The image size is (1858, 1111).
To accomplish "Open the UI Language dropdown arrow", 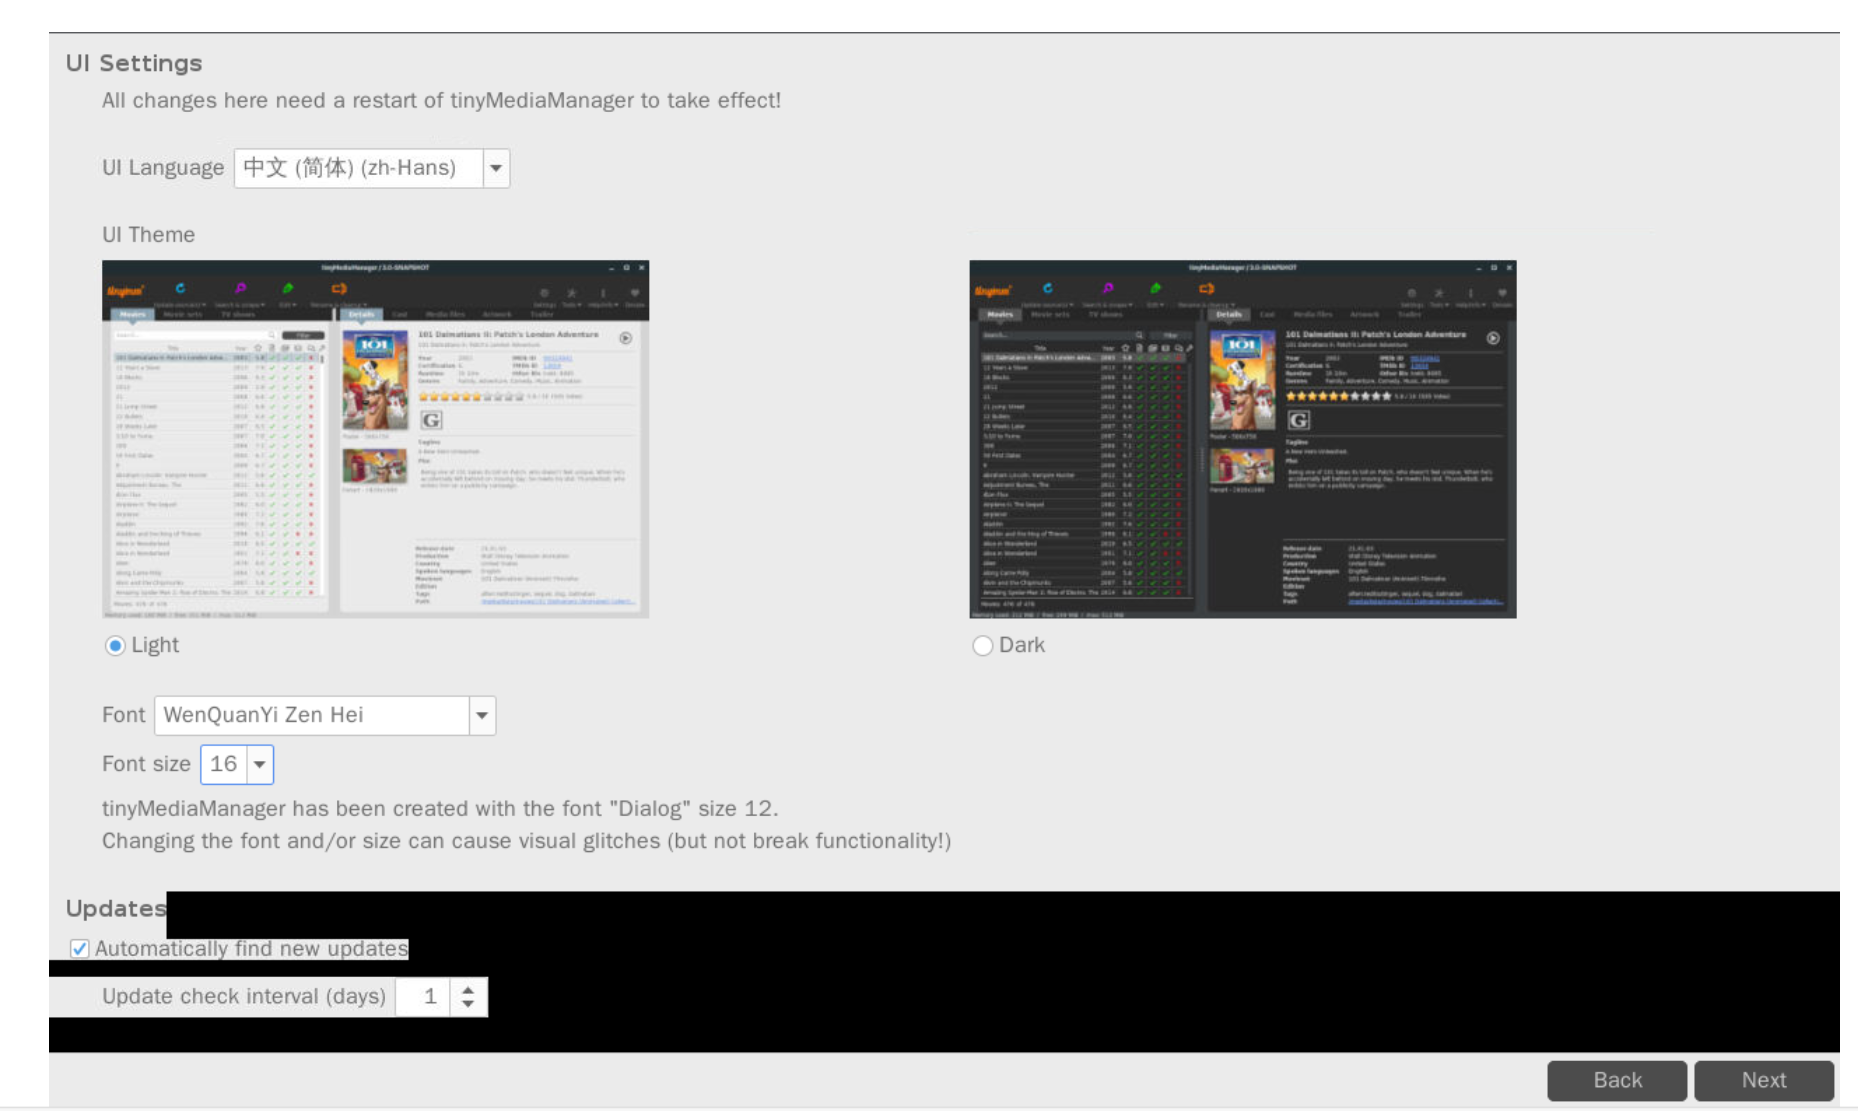I will [x=495, y=168].
